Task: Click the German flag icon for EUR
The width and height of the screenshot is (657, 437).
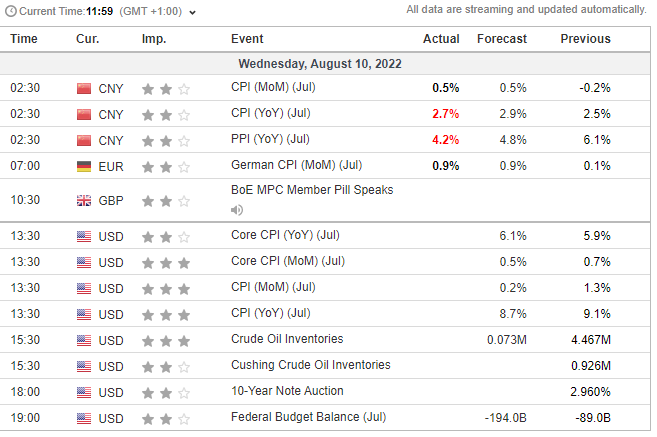Action: [84, 165]
